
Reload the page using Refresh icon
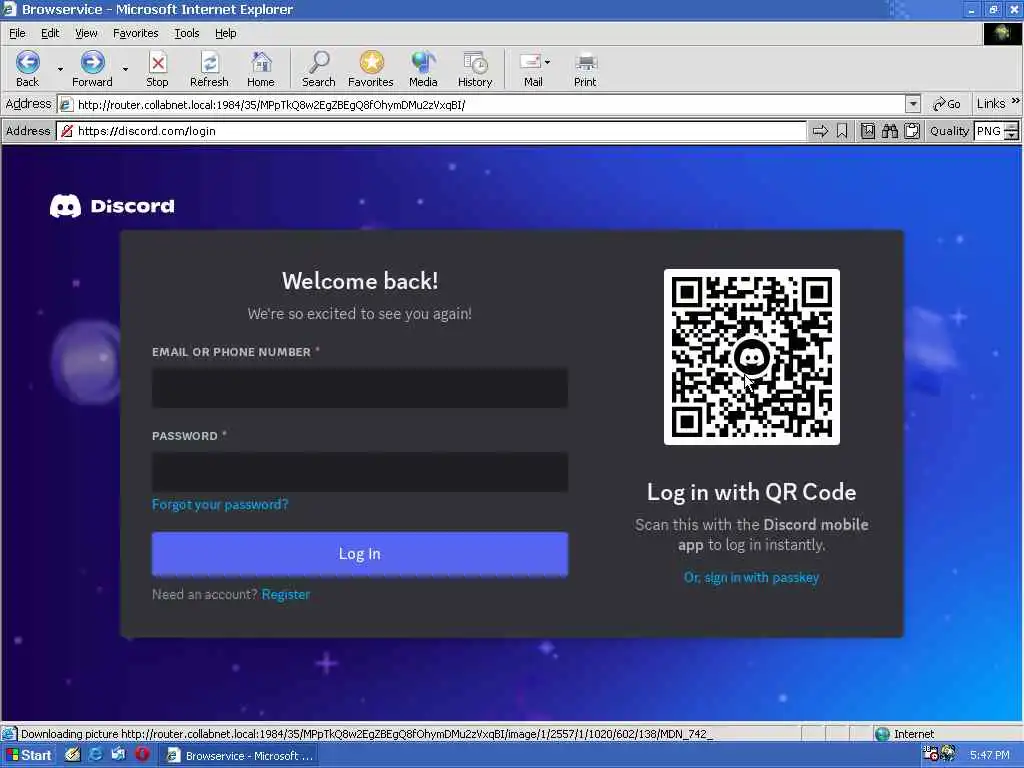(x=209, y=63)
